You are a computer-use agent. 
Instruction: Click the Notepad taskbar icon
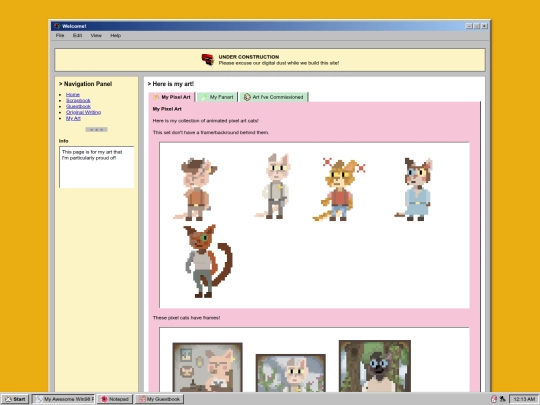[x=104, y=399]
